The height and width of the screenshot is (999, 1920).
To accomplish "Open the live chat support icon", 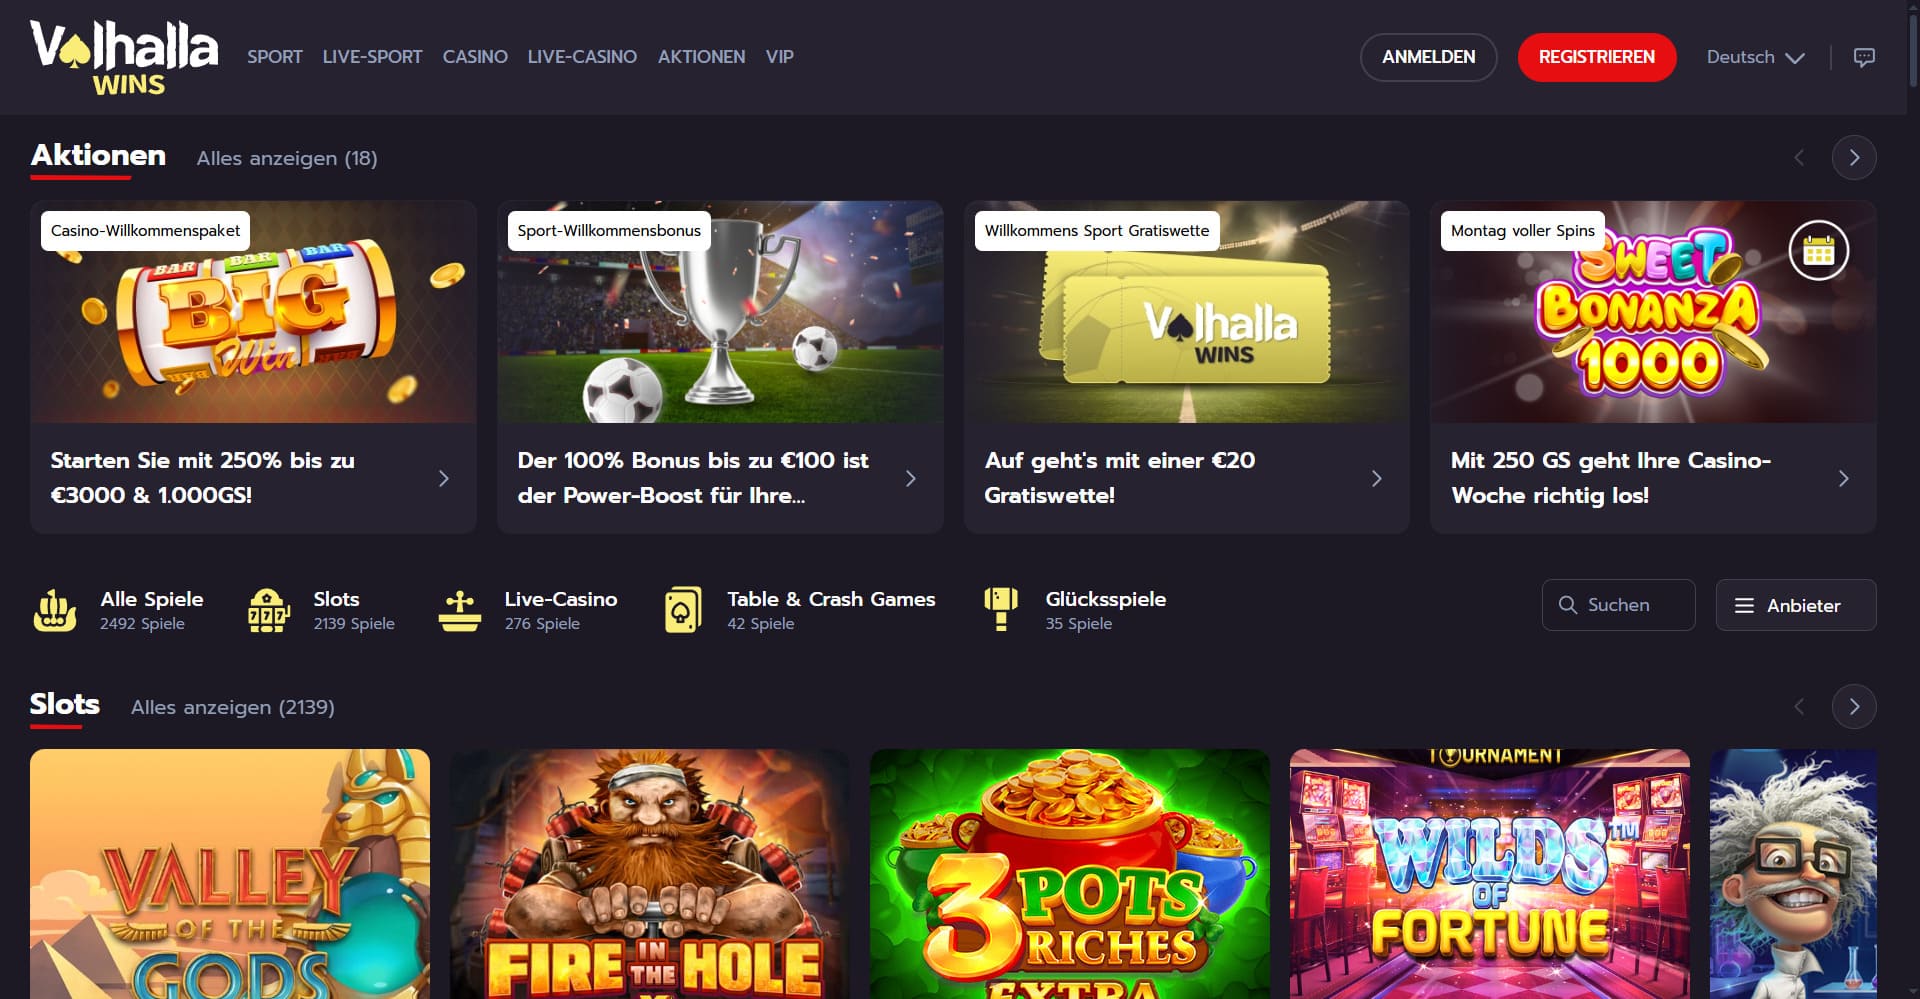I will coord(1864,57).
